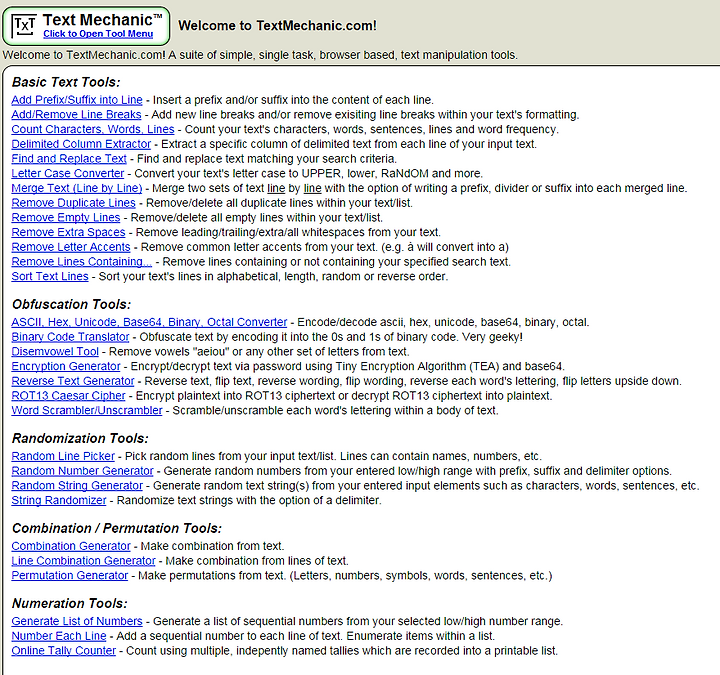Viewport: 720px width, 675px height.
Task: Open Remove Extra Spaces link
Action: pos(68,232)
